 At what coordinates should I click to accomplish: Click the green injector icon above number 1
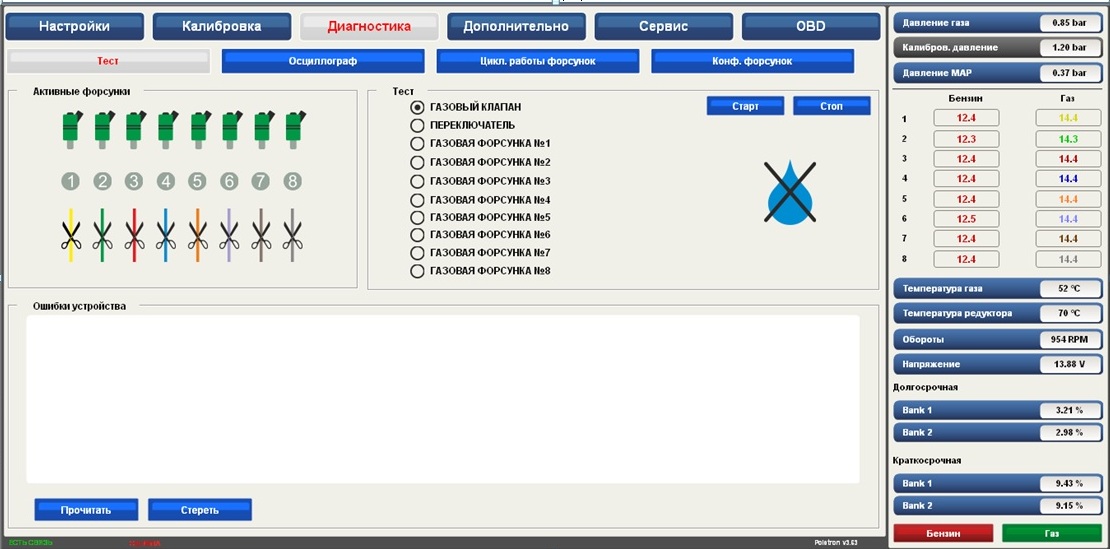coord(70,129)
